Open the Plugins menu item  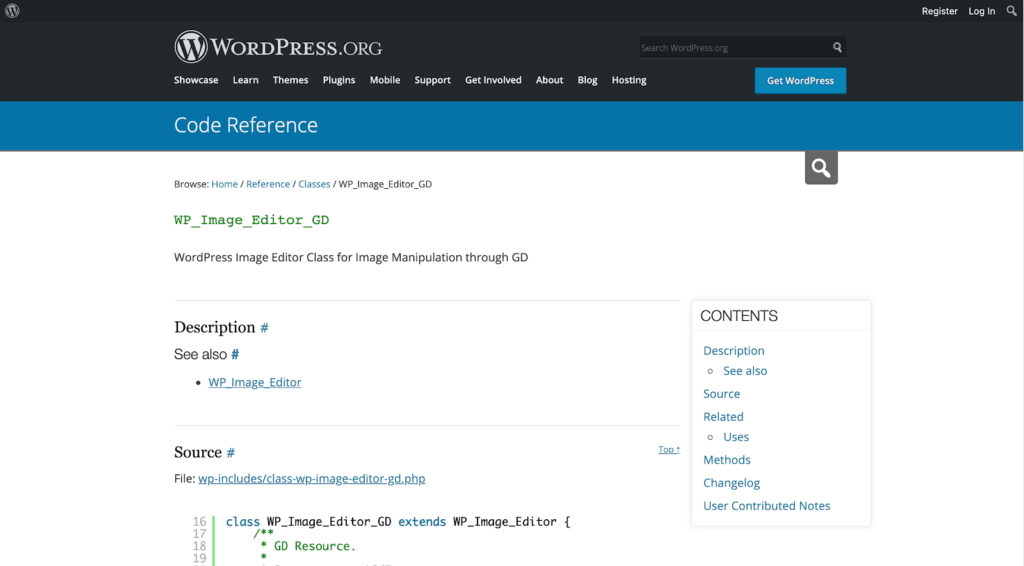(x=339, y=80)
